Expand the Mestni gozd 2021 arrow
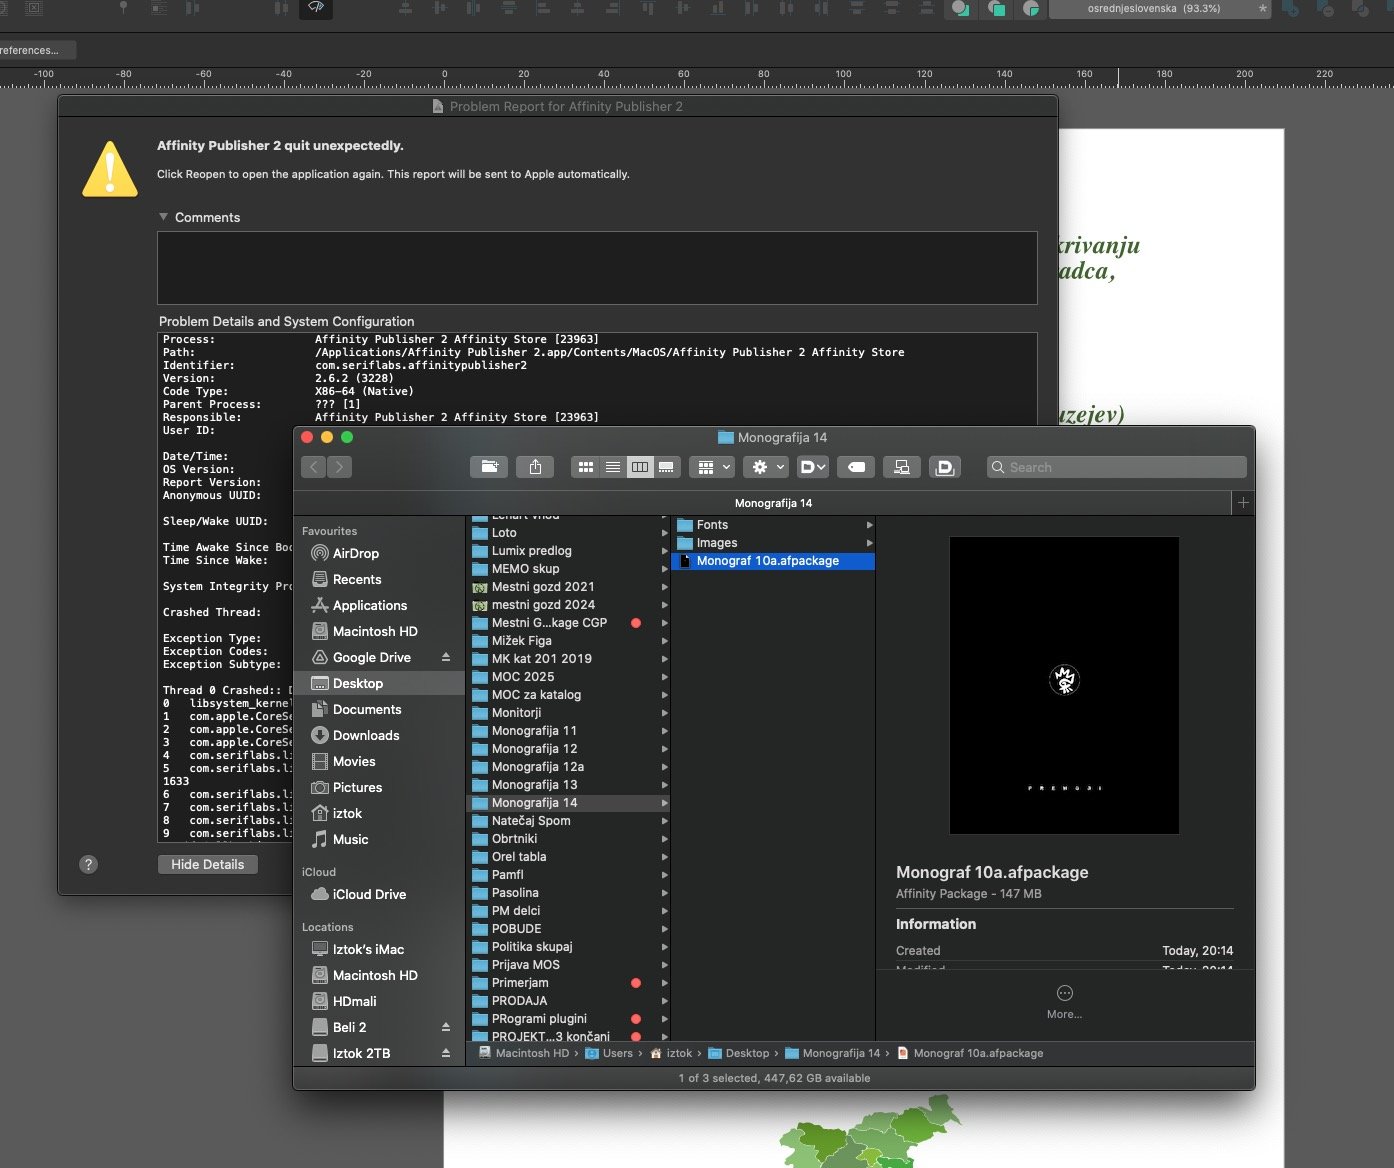Screen dimensions: 1394x1168 664,587
